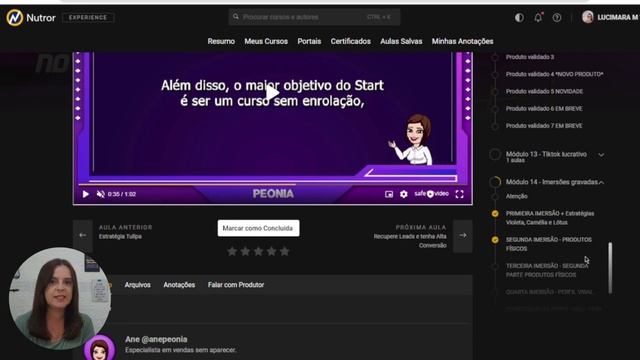Enter fullscreen video mode
Viewport: 640px width, 360px height.
point(460,194)
